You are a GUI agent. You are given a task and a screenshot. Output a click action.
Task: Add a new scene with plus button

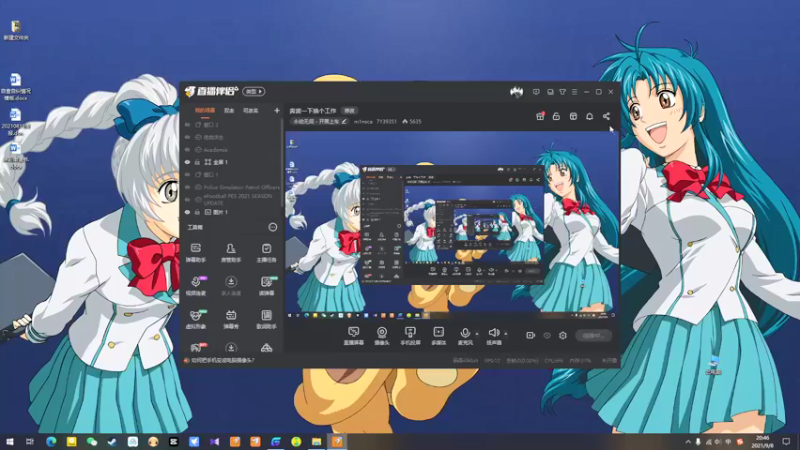click(x=277, y=110)
